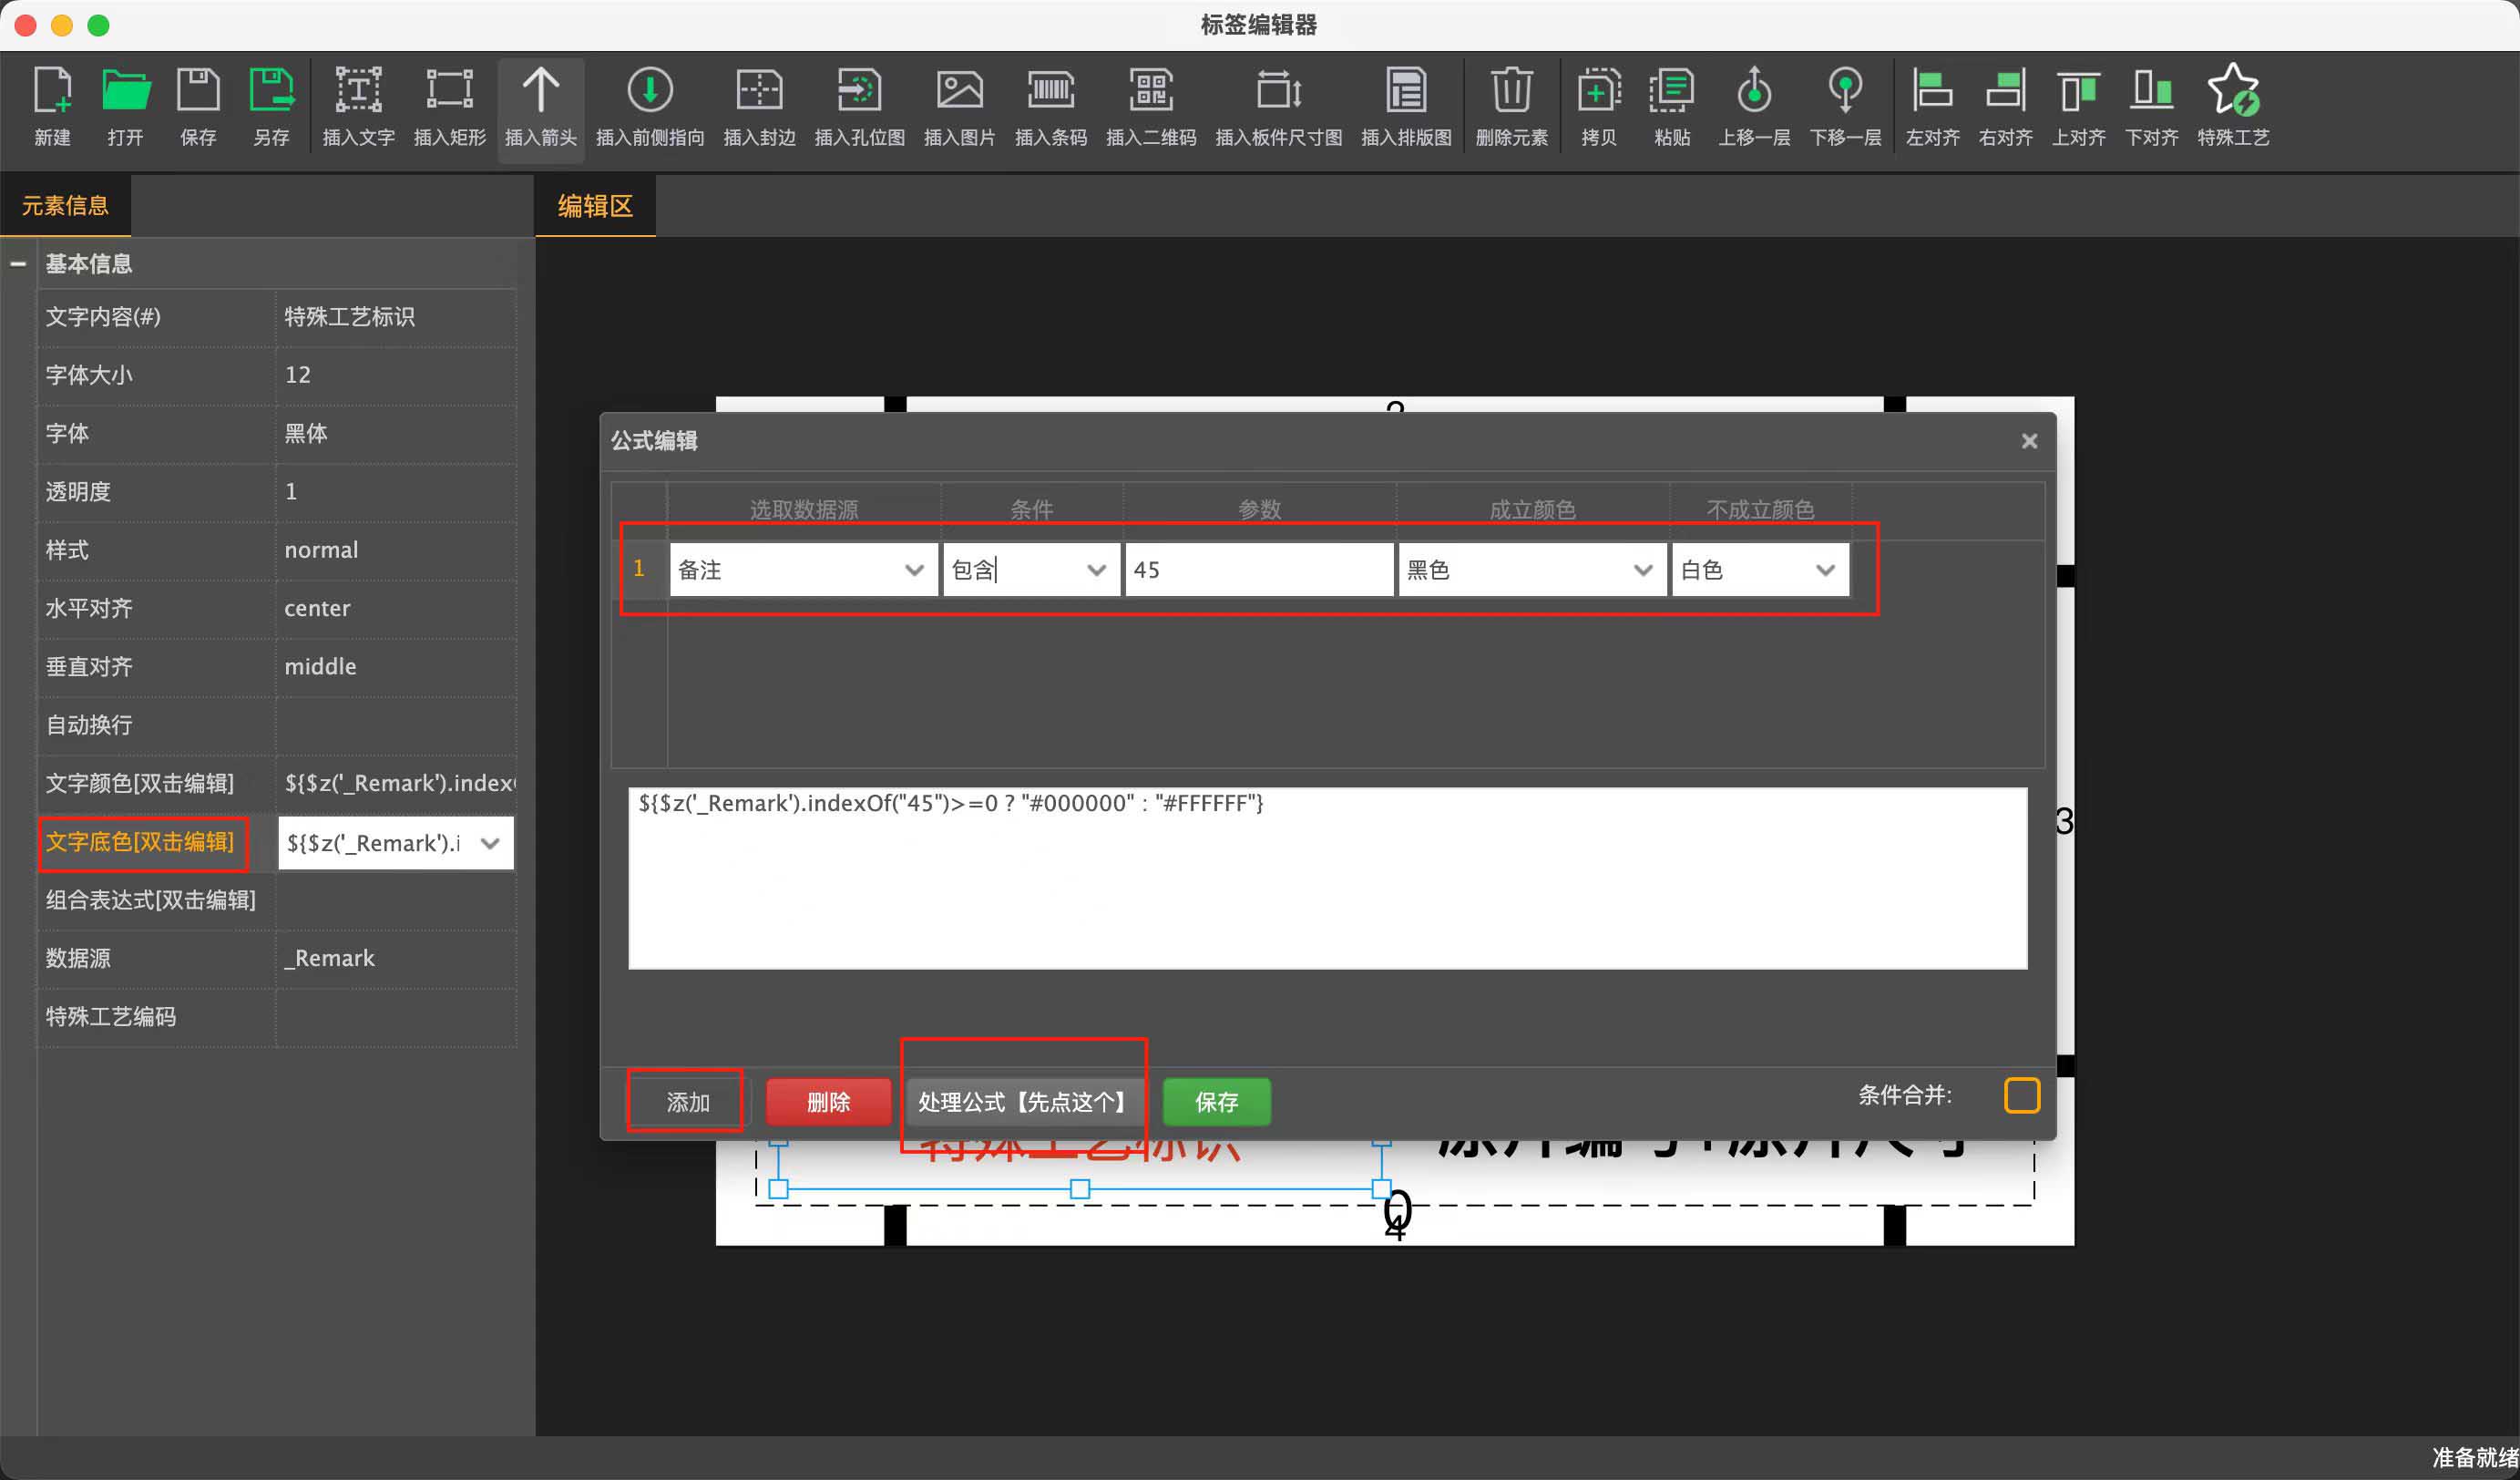Open the Special Craft (特殊工艺) star icon
The image size is (2520, 1480).
point(2232,91)
